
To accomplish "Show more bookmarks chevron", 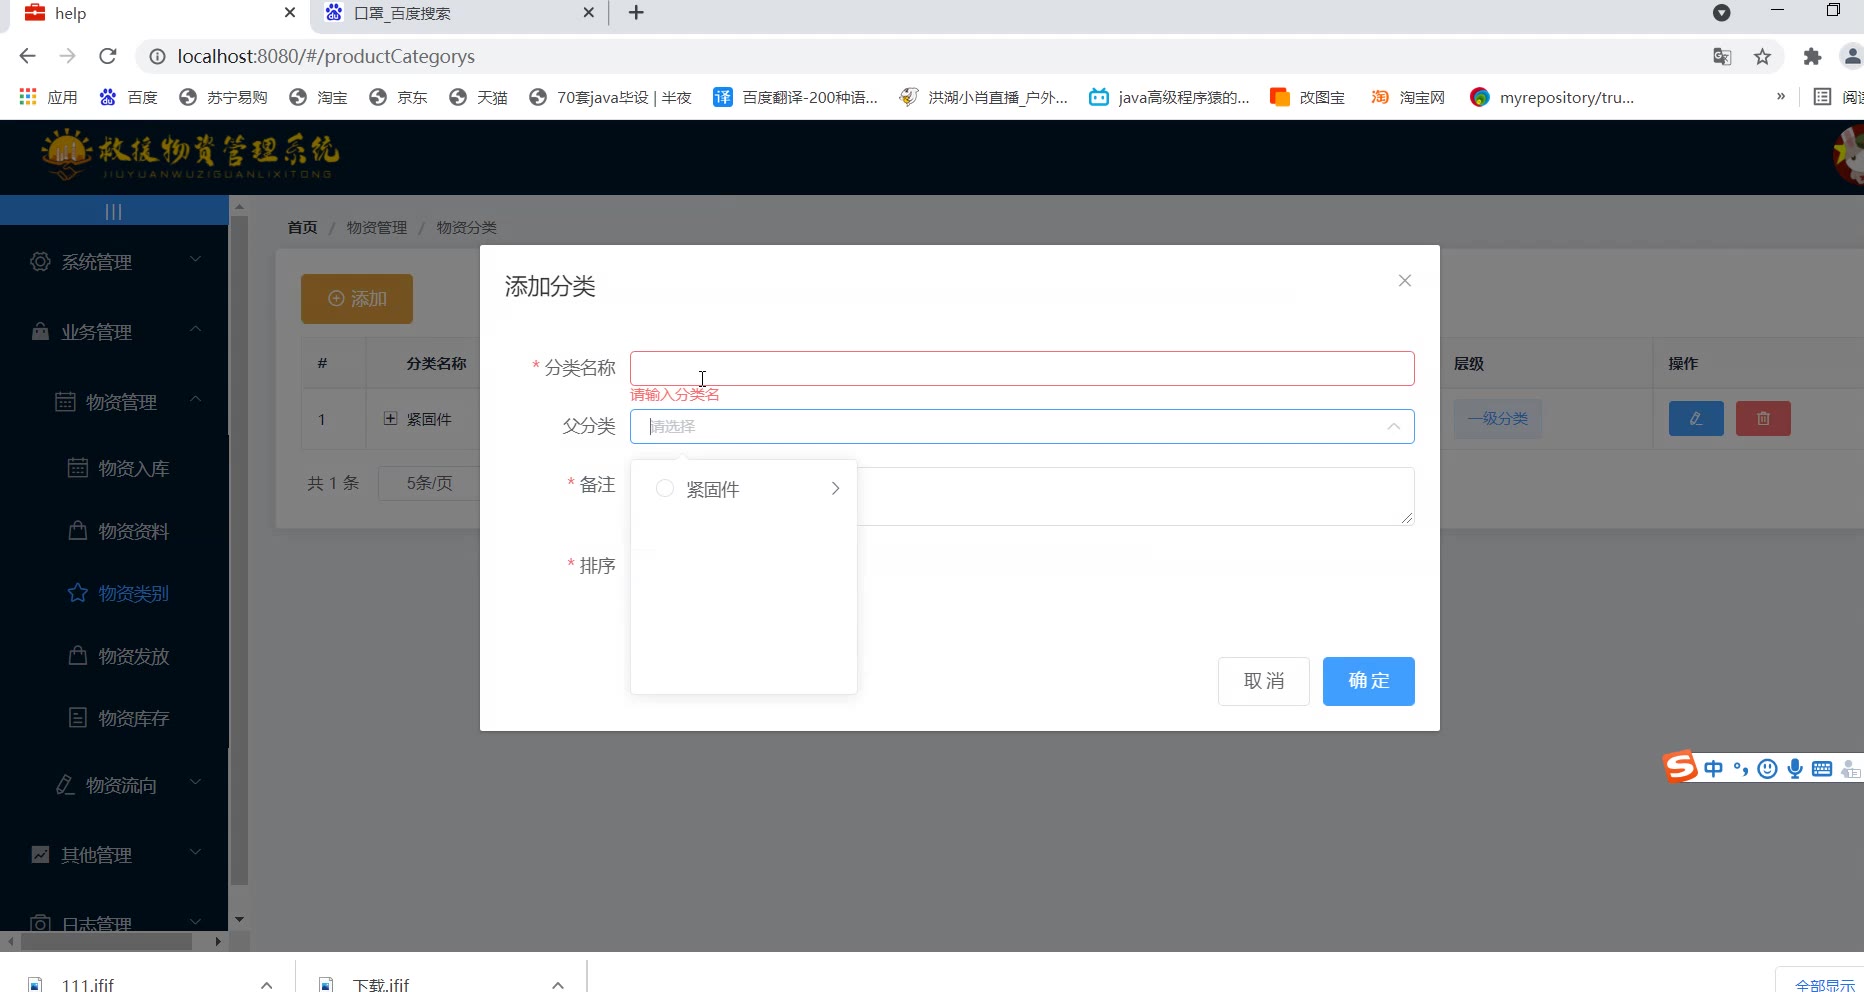I will (x=1780, y=97).
